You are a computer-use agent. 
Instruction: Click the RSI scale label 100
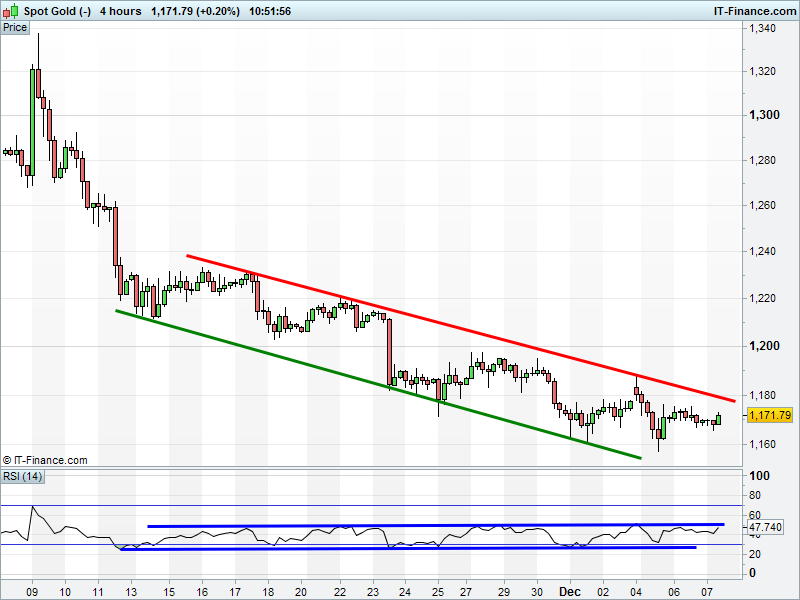pyautogui.click(x=759, y=476)
